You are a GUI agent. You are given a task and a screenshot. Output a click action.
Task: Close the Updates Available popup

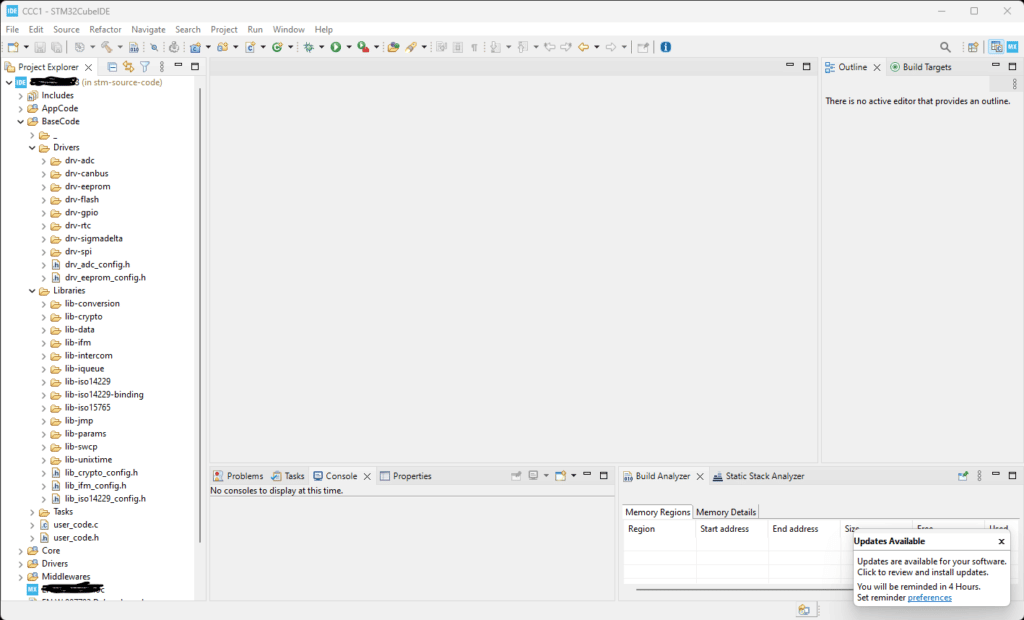tap(1001, 541)
